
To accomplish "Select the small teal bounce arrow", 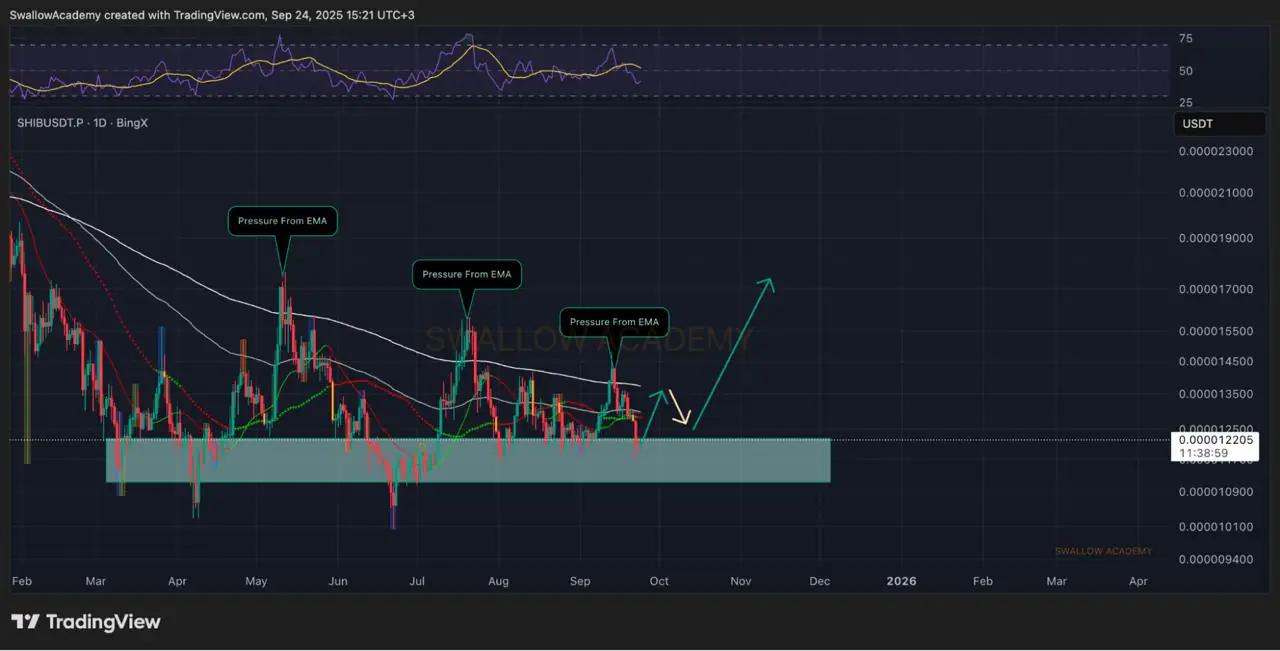I will [x=651, y=413].
